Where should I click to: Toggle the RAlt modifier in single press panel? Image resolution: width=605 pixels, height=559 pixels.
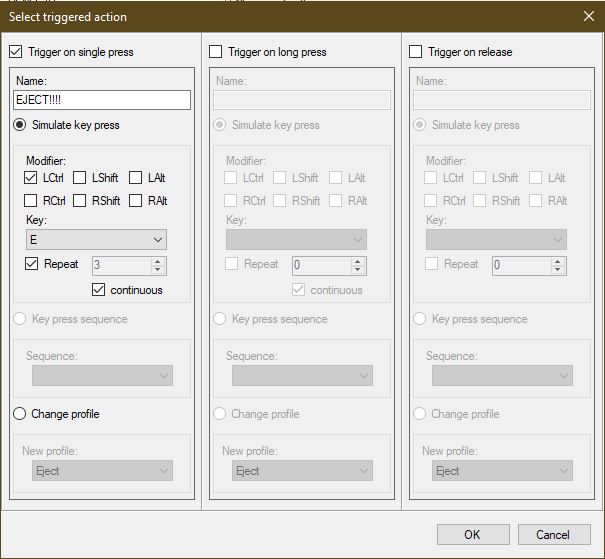point(135,201)
